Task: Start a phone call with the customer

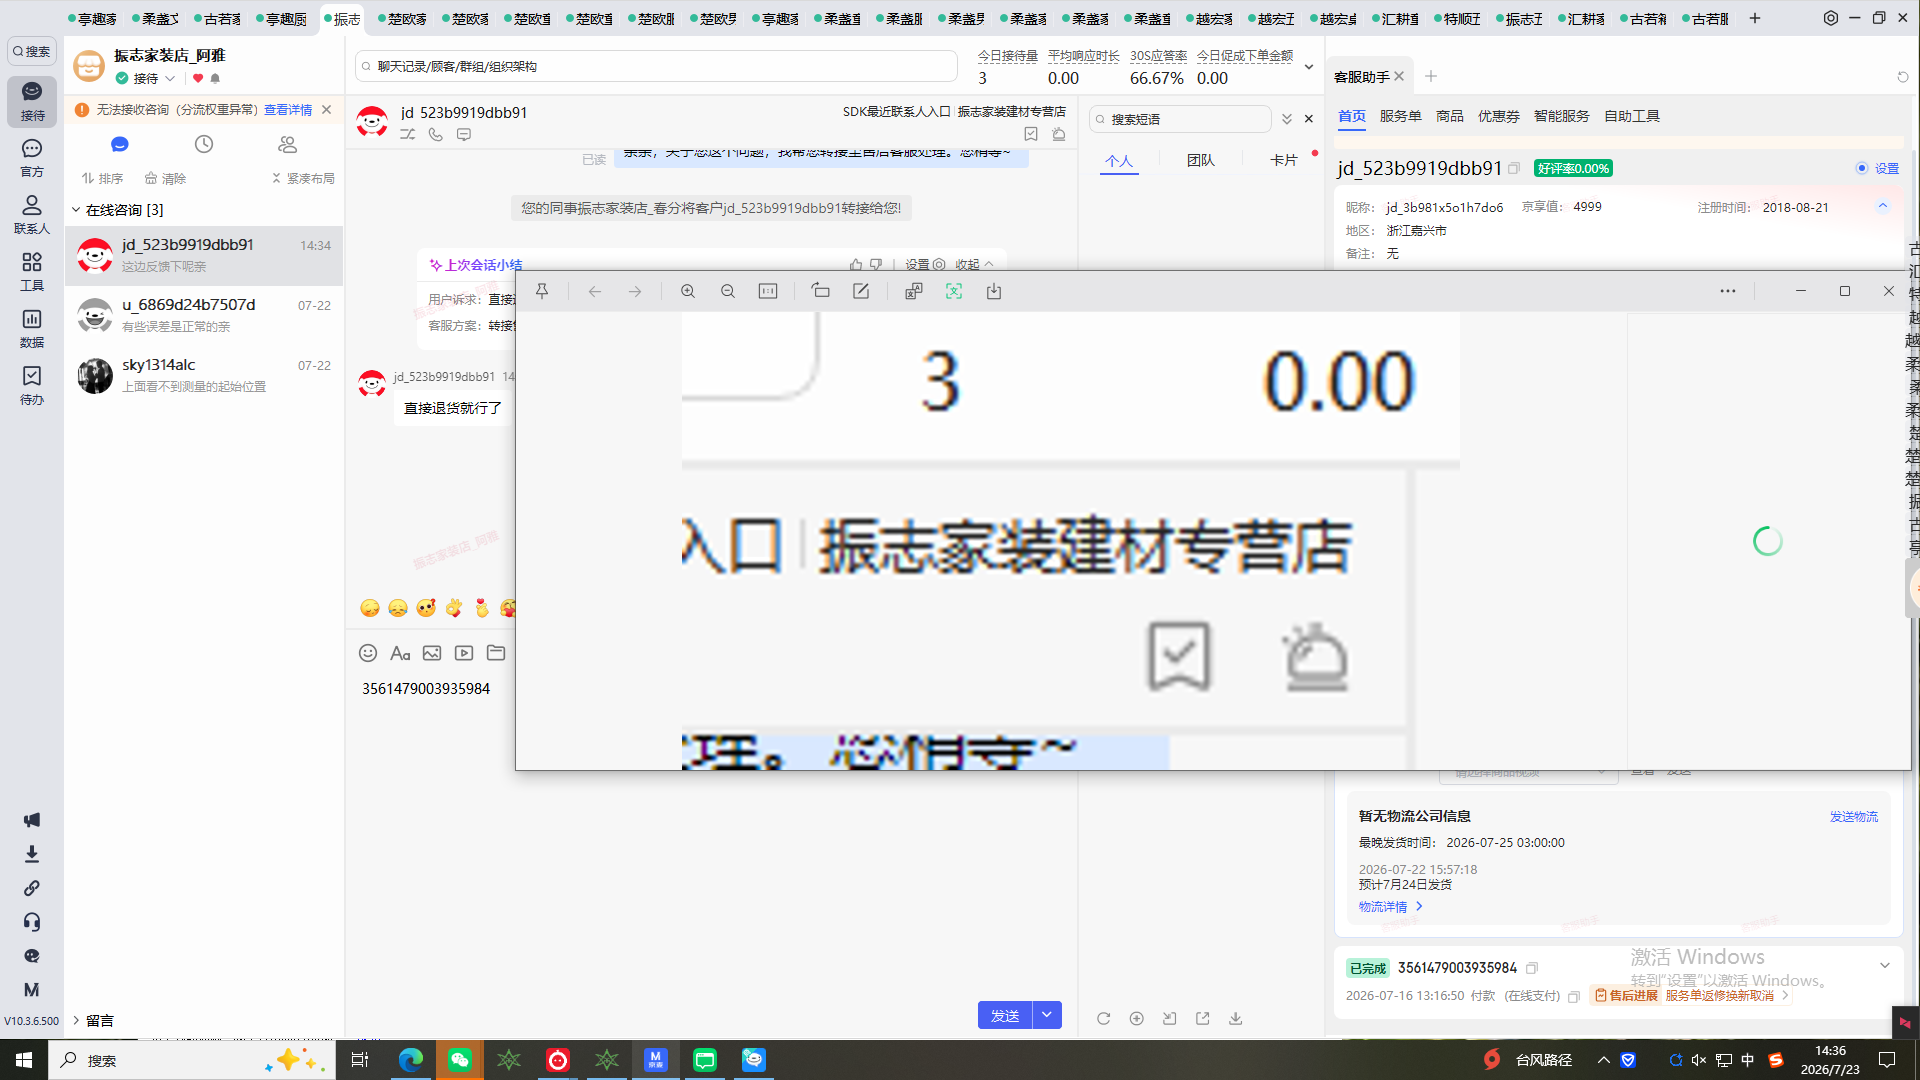Action: click(436, 134)
